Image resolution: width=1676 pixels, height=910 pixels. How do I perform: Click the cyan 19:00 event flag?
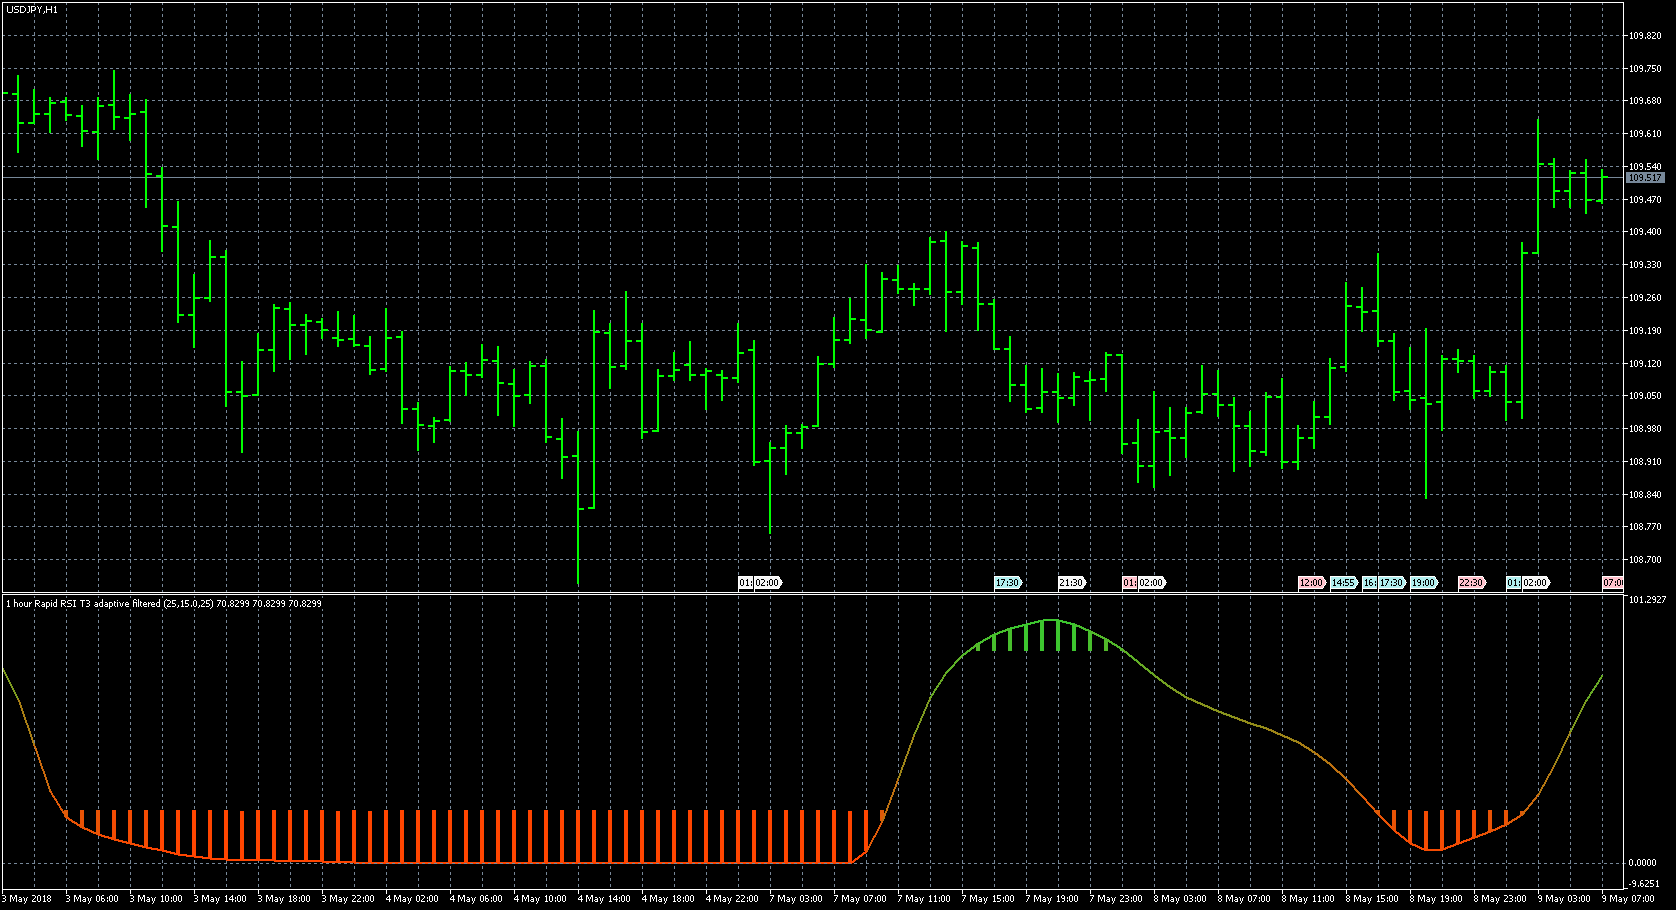click(x=1423, y=583)
